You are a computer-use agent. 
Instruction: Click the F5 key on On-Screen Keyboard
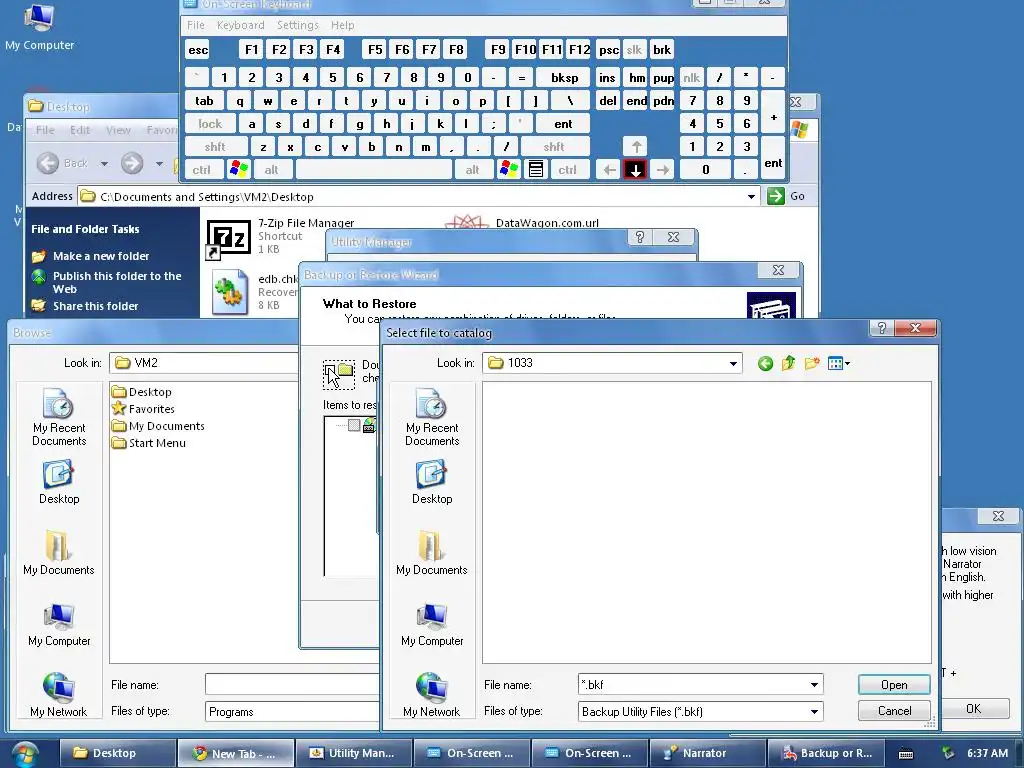pyautogui.click(x=375, y=50)
